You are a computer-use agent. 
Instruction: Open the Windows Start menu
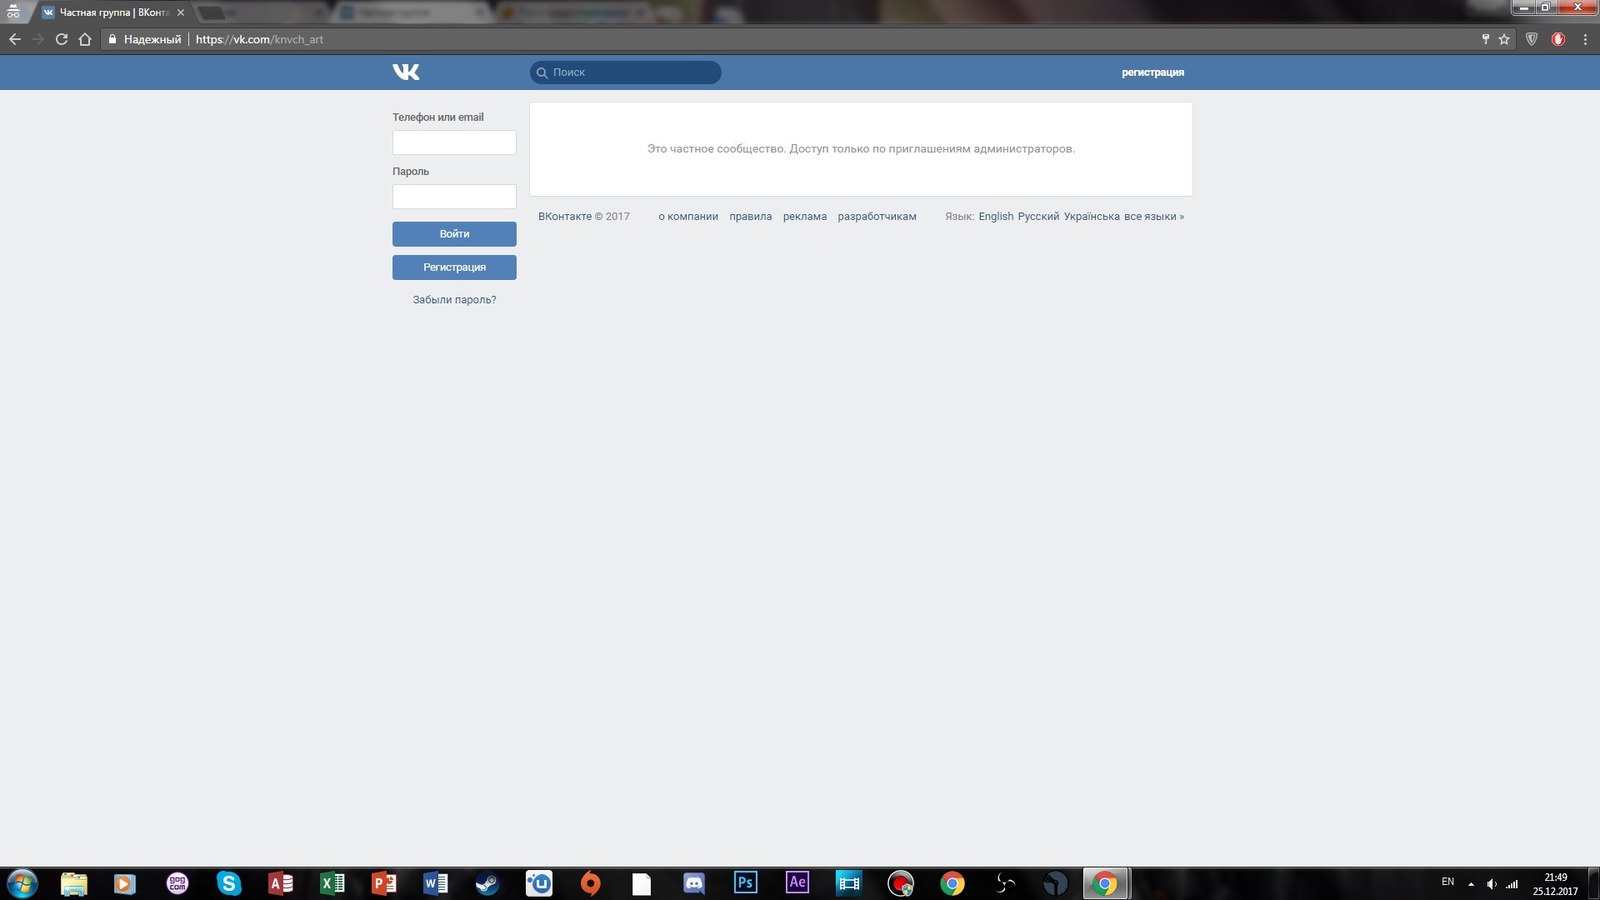[22, 883]
